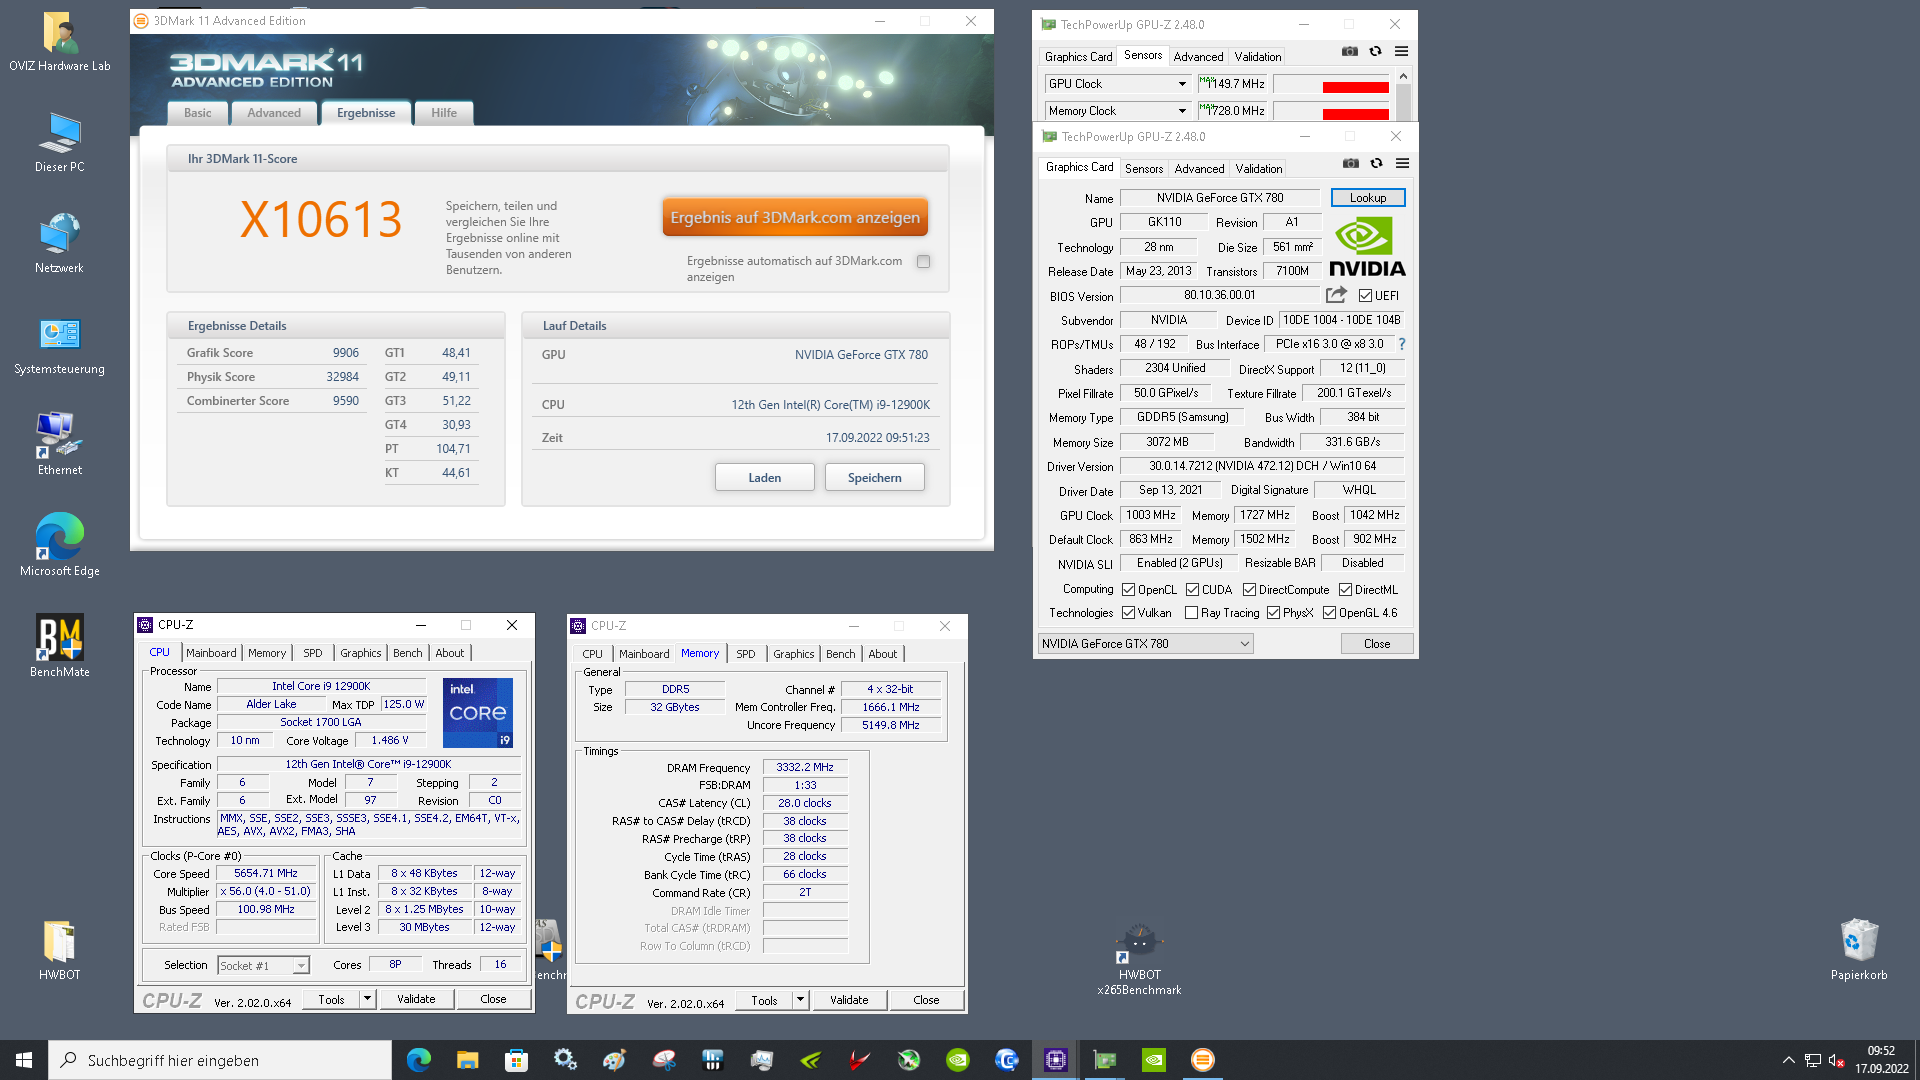Image resolution: width=1920 pixels, height=1080 pixels.
Task: Open CPU-Z taskbar icon
Action: [1056, 1060]
